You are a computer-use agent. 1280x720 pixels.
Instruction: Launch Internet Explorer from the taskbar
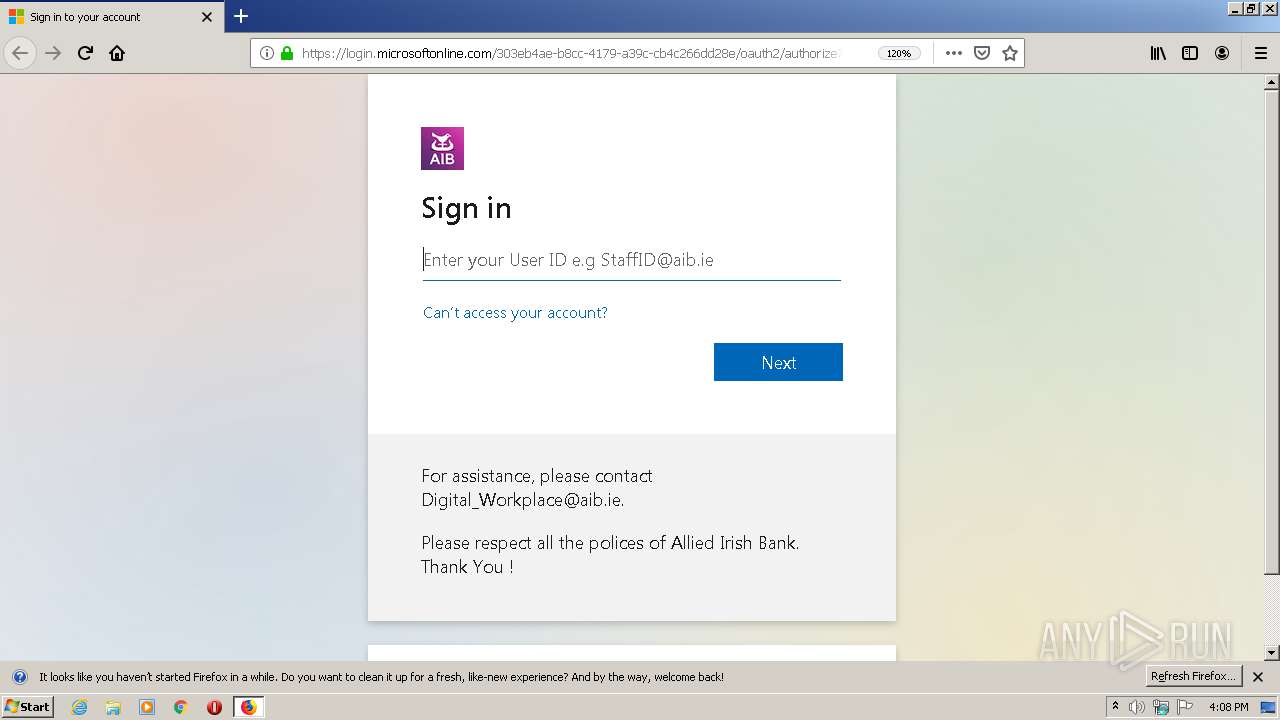tap(80, 707)
